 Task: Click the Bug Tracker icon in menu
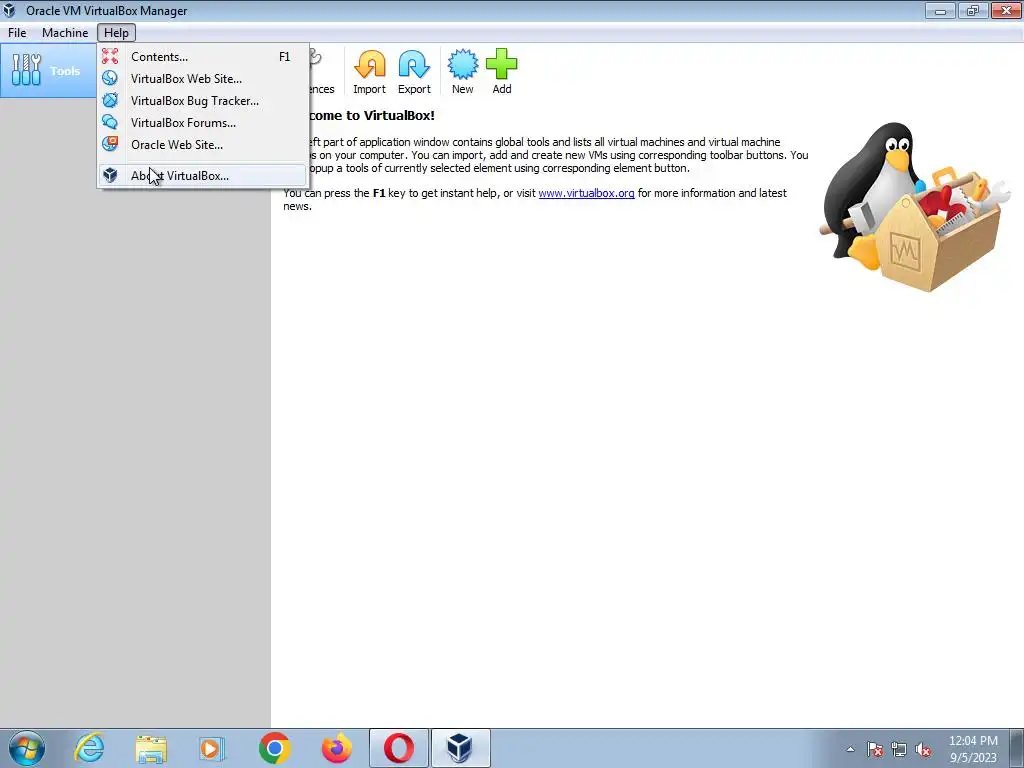coord(110,100)
